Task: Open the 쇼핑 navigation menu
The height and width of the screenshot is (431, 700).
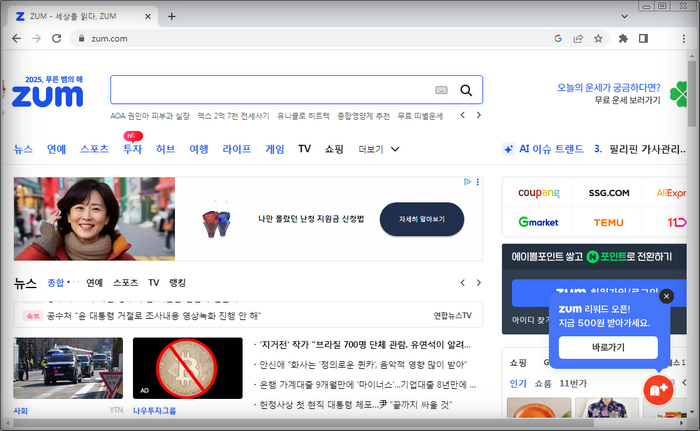Action: coord(334,149)
